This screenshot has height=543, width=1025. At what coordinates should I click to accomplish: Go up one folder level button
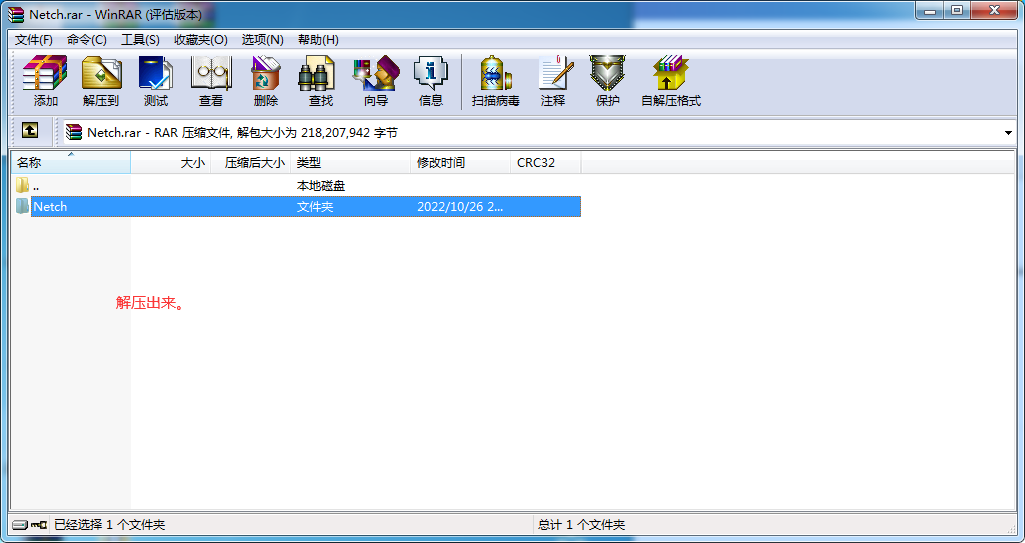point(30,131)
